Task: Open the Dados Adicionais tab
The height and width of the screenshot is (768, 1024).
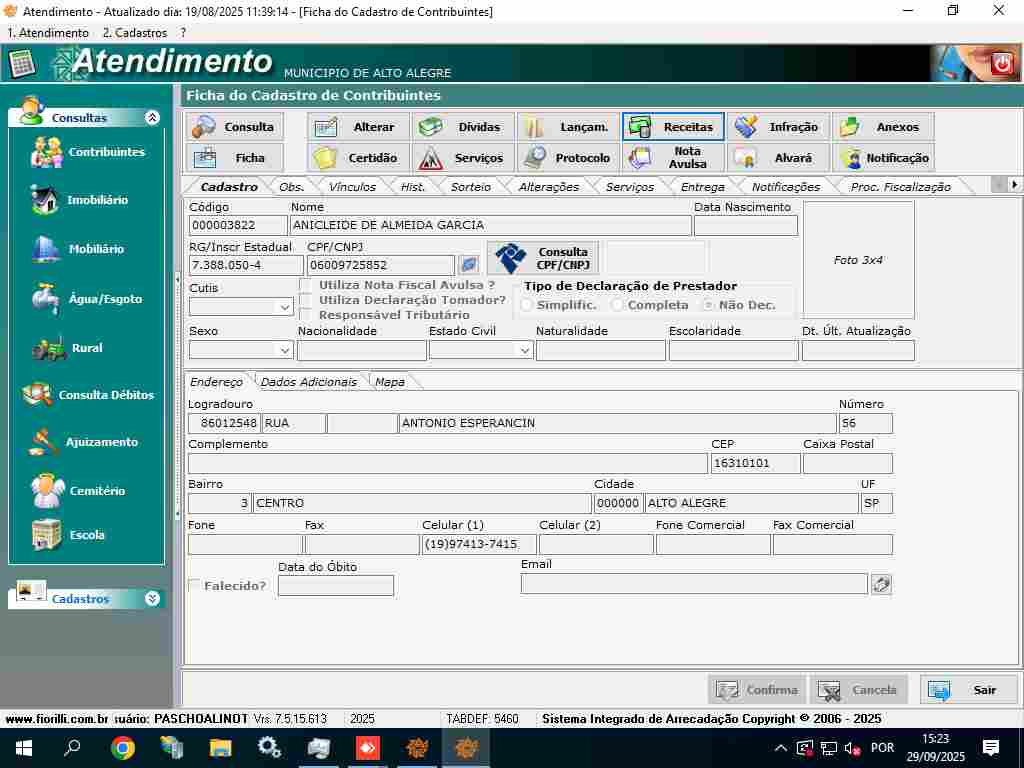Action: click(x=308, y=382)
